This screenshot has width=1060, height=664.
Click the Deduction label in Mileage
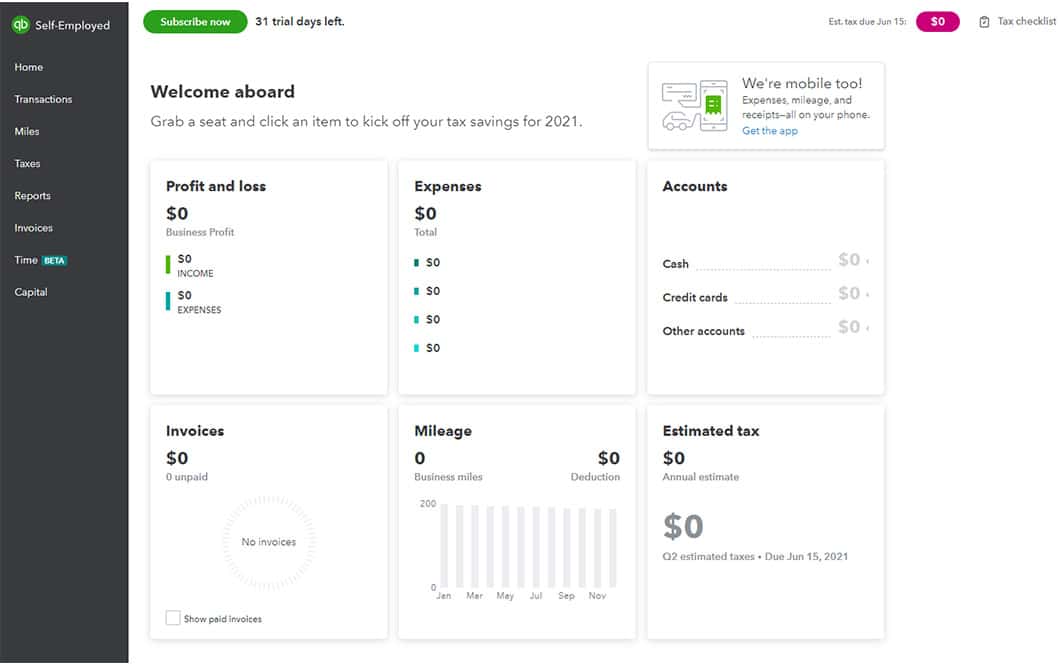(x=595, y=477)
